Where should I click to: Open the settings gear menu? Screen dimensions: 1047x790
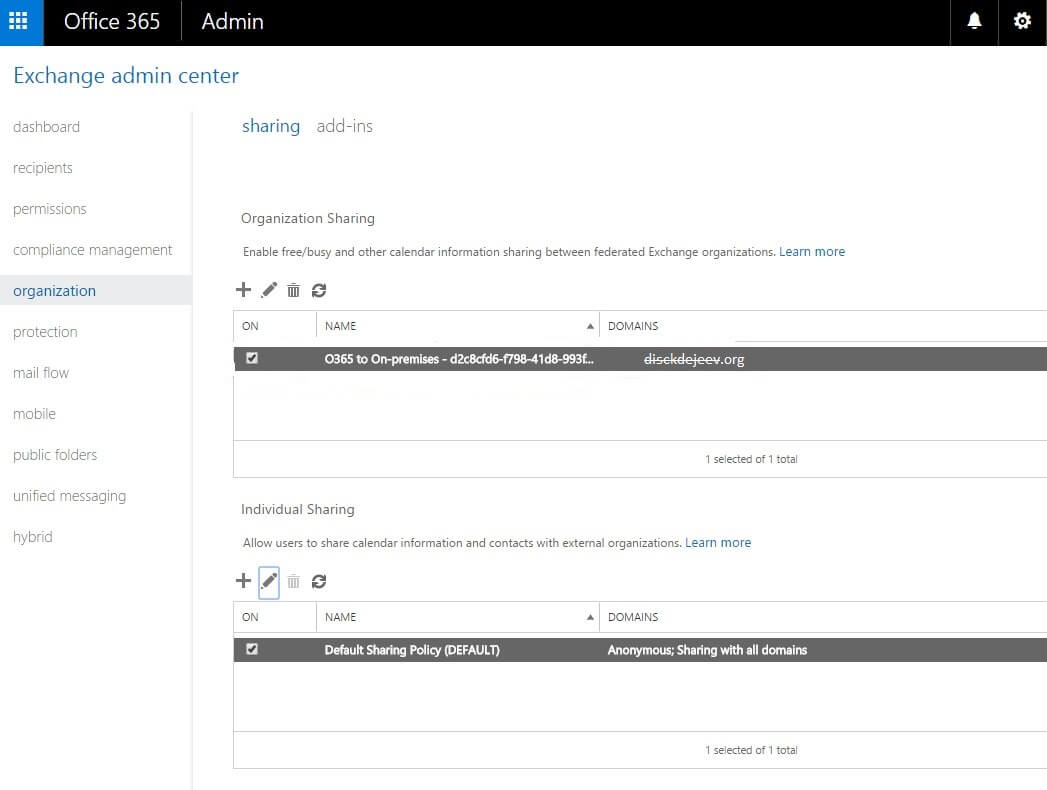coord(1022,21)
